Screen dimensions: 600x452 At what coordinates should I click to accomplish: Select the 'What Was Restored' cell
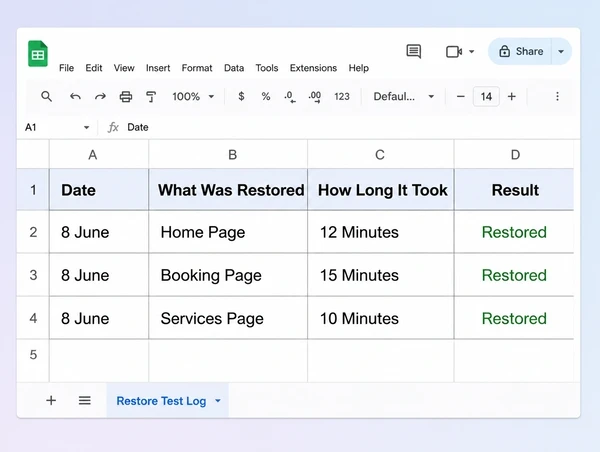coord(228,190)
